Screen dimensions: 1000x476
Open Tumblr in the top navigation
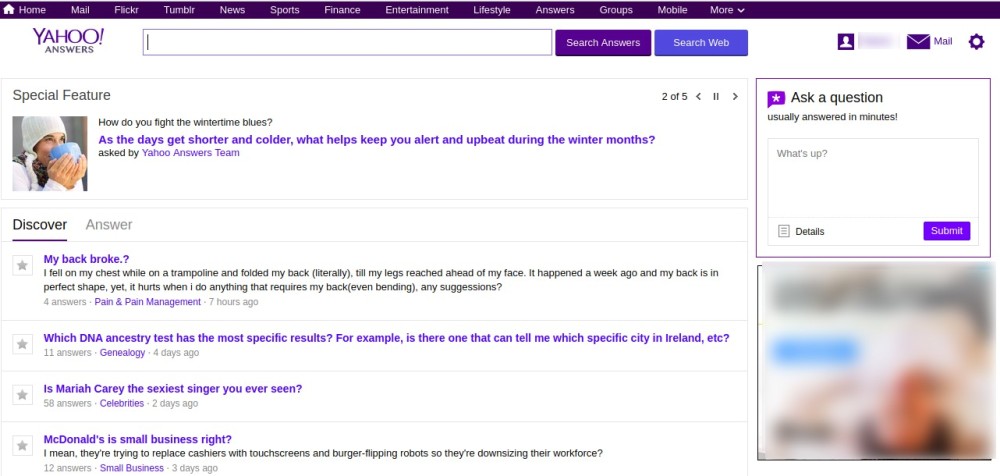pos(179,10)
